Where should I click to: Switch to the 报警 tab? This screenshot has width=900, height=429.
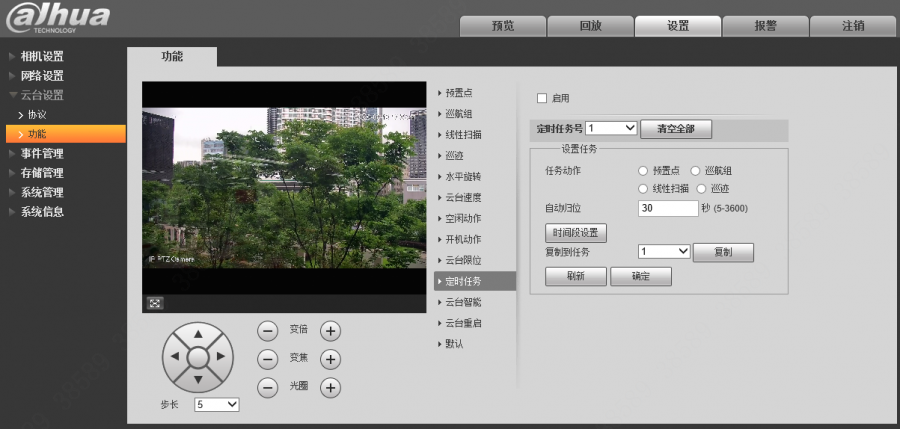pyautogui.click(x=766, y=26)
